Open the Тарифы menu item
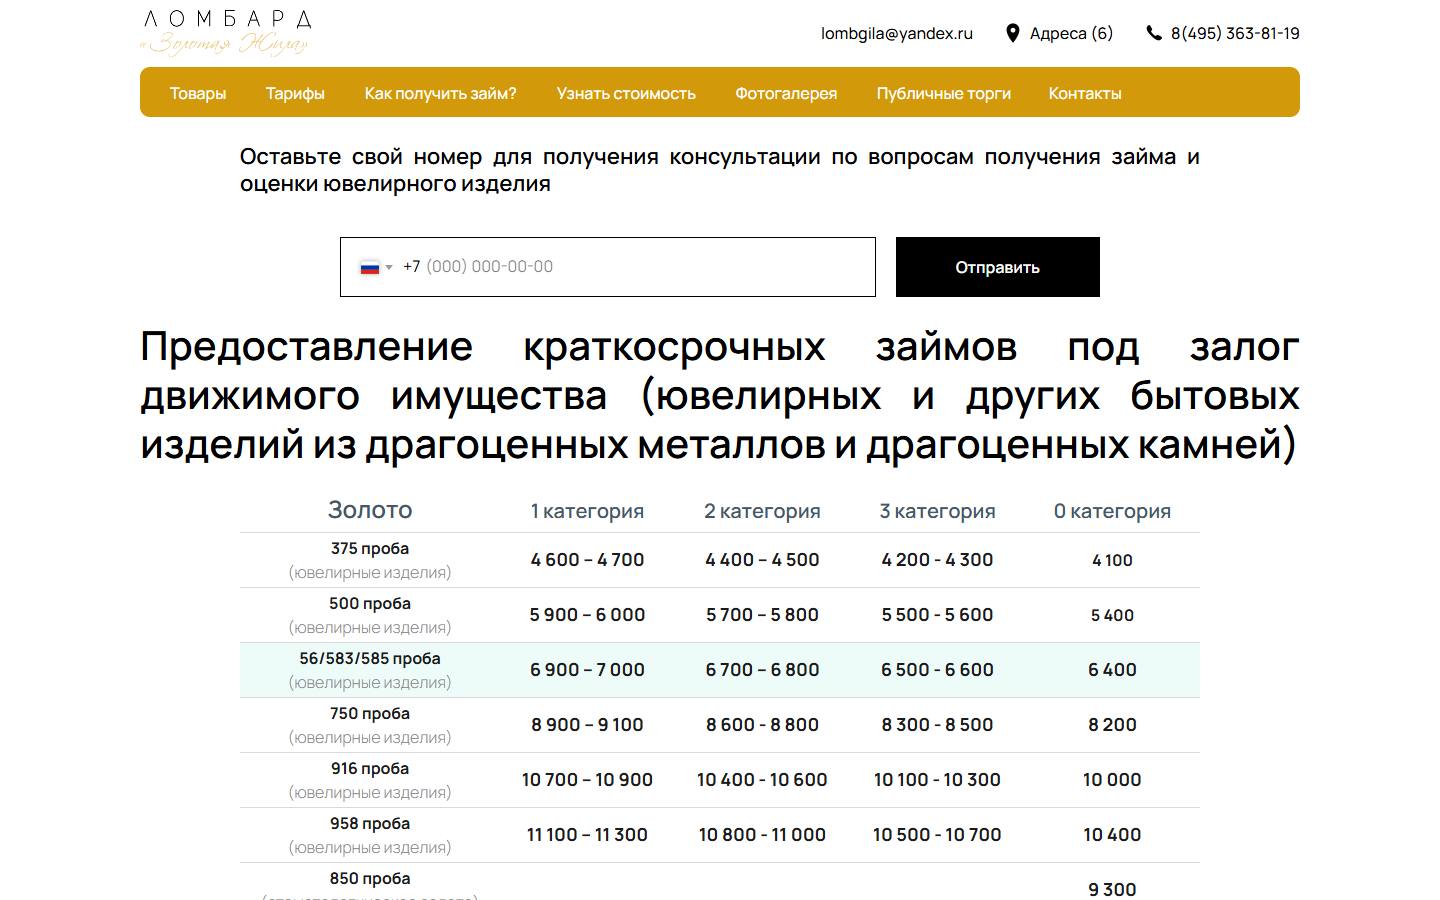 [295, 93]
